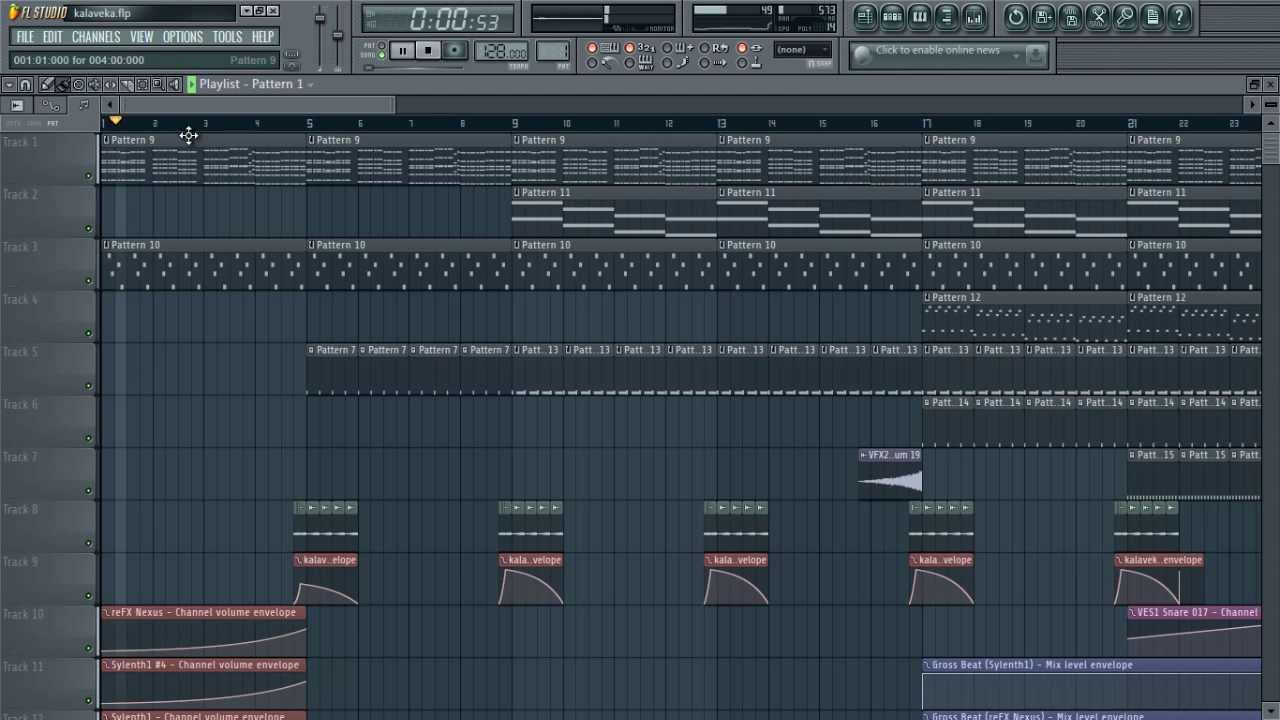Click 'Click to enable online news'
1280x720 pixels.
pos(937,50)
